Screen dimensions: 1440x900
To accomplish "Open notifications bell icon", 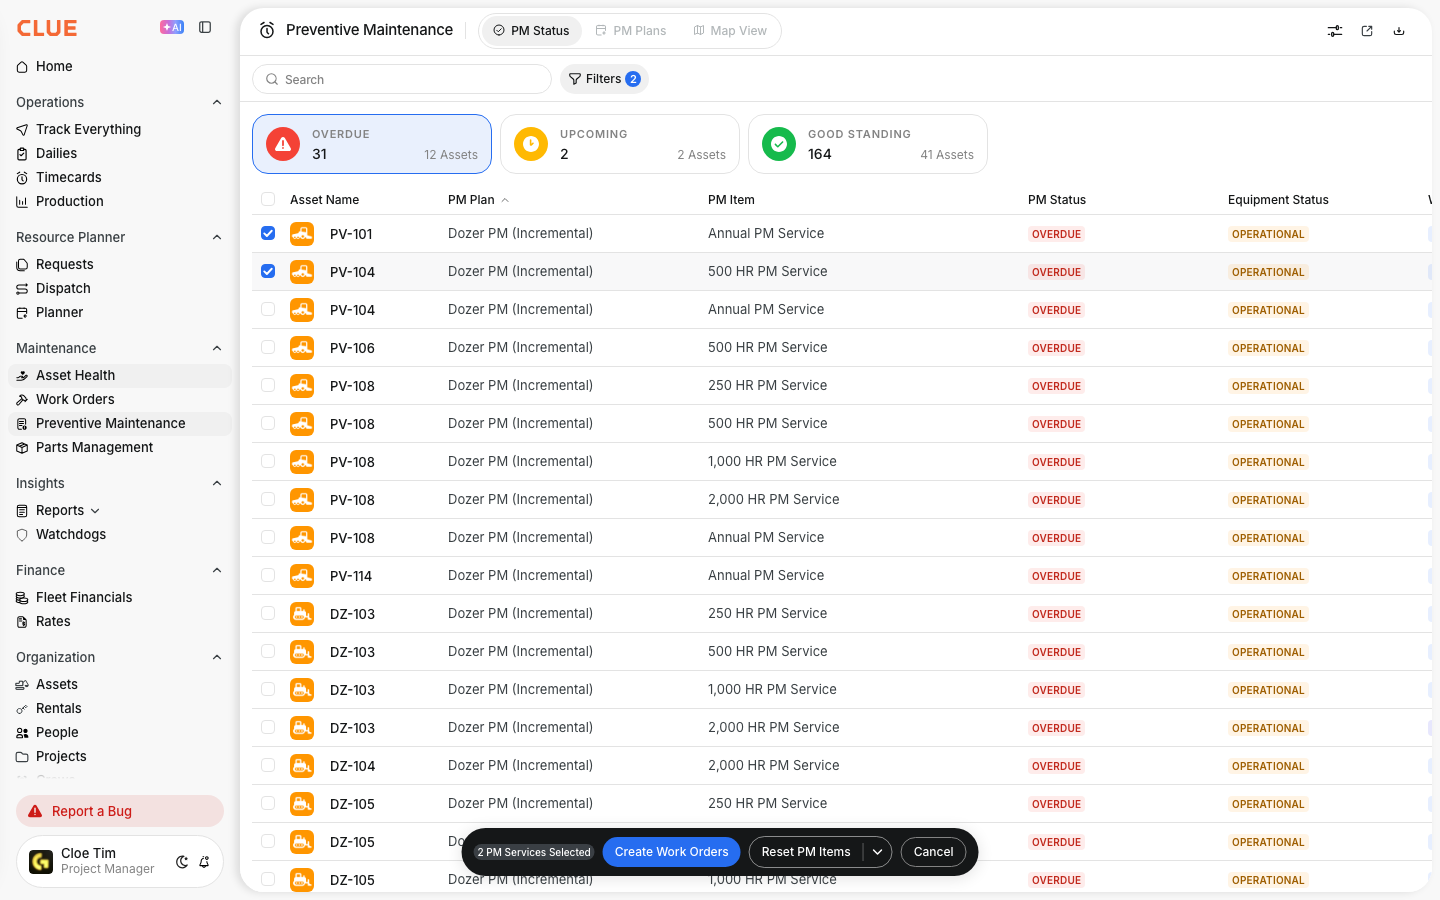I will click(x=204, y=862).
